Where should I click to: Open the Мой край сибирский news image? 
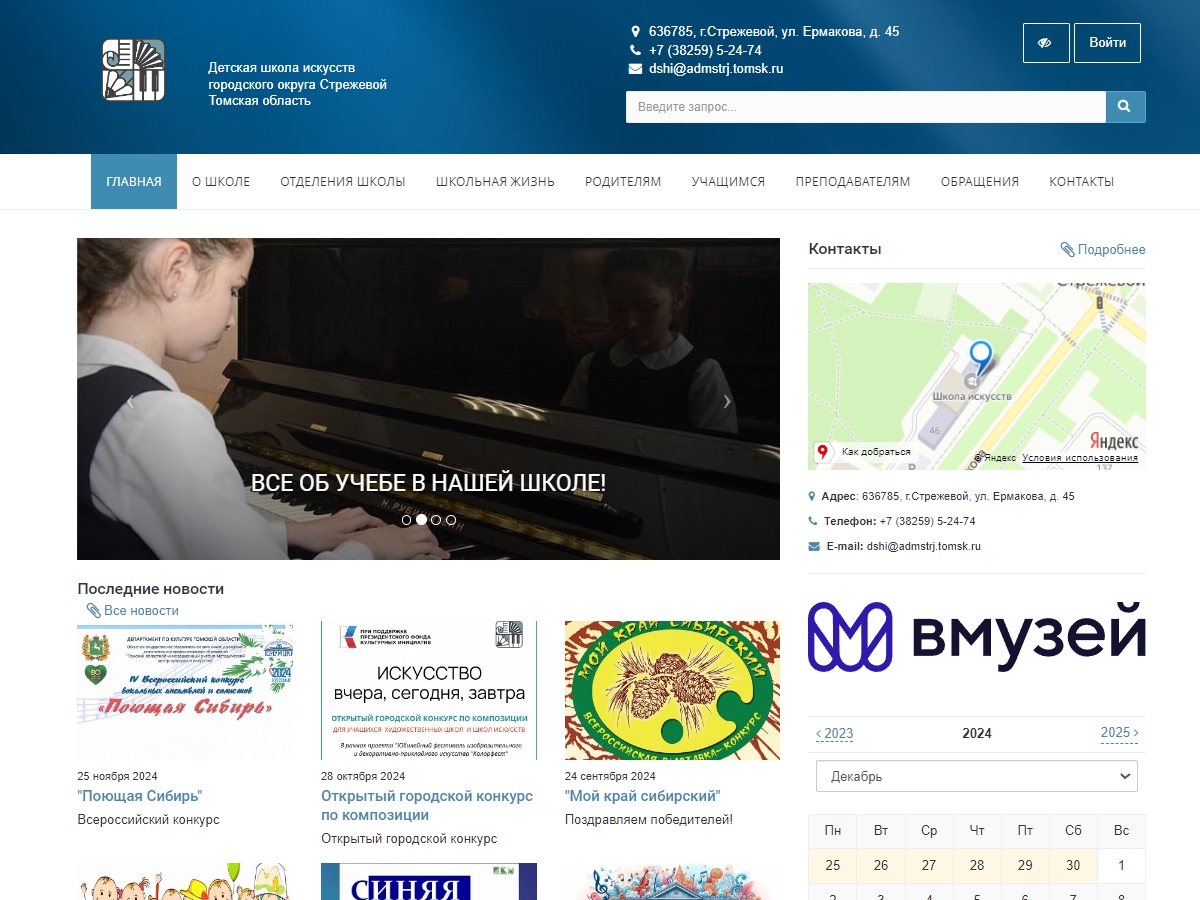click(x=672, y=691)
